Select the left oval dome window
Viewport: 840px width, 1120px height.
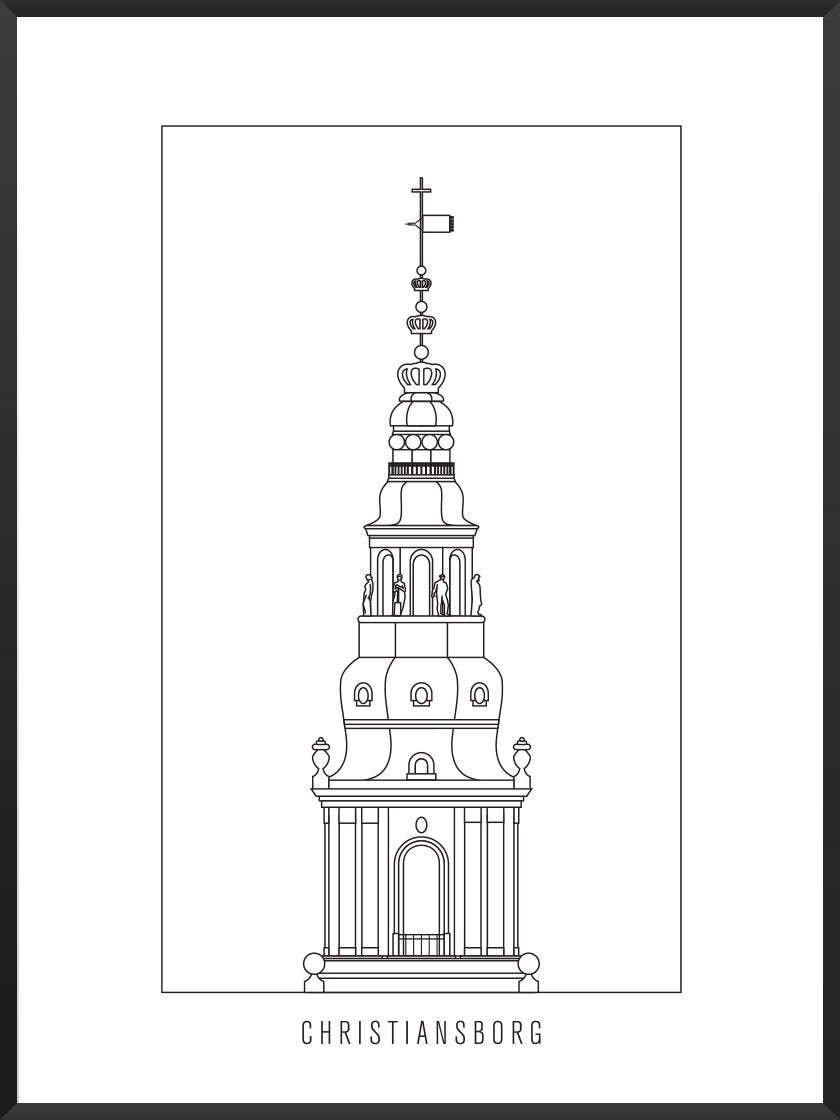363,694
